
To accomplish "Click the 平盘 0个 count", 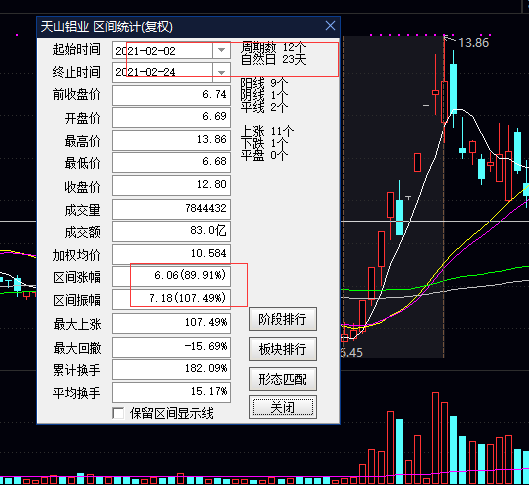I will pos(264,155).
